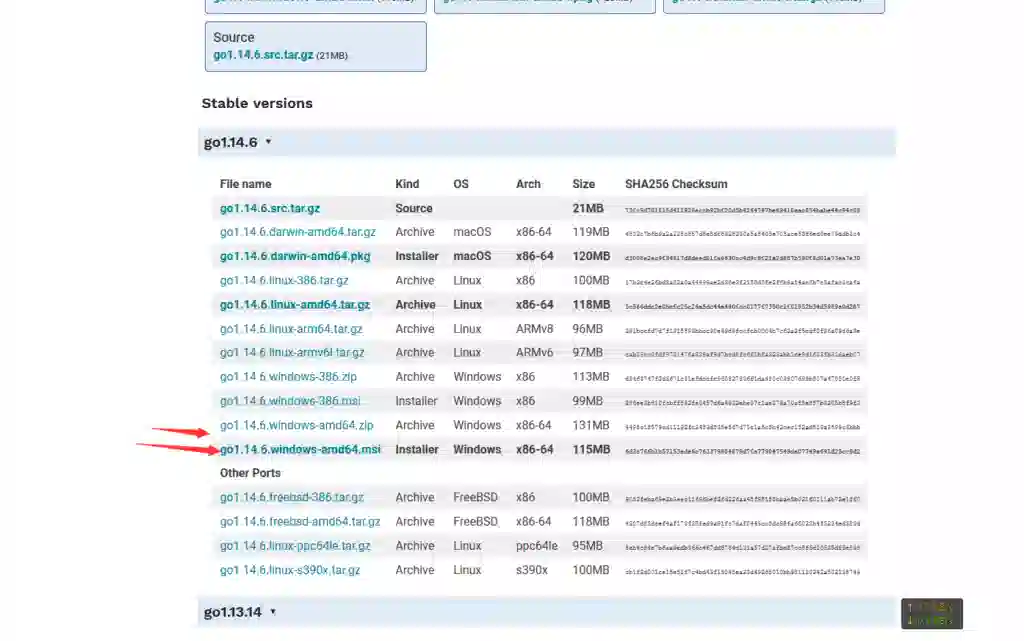Click the 120MB size cell
1024x641 pixels.
point(592,256)
